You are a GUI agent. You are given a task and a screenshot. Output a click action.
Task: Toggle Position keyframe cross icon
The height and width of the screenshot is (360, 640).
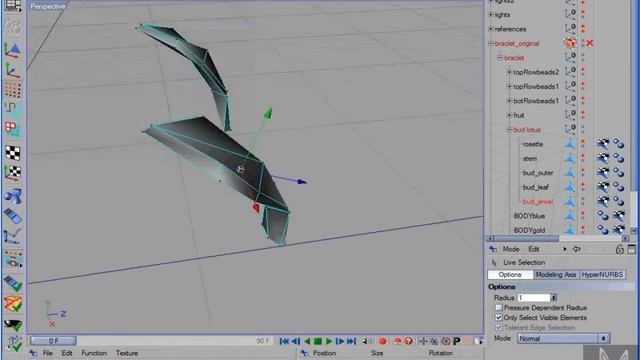[423, 341]
